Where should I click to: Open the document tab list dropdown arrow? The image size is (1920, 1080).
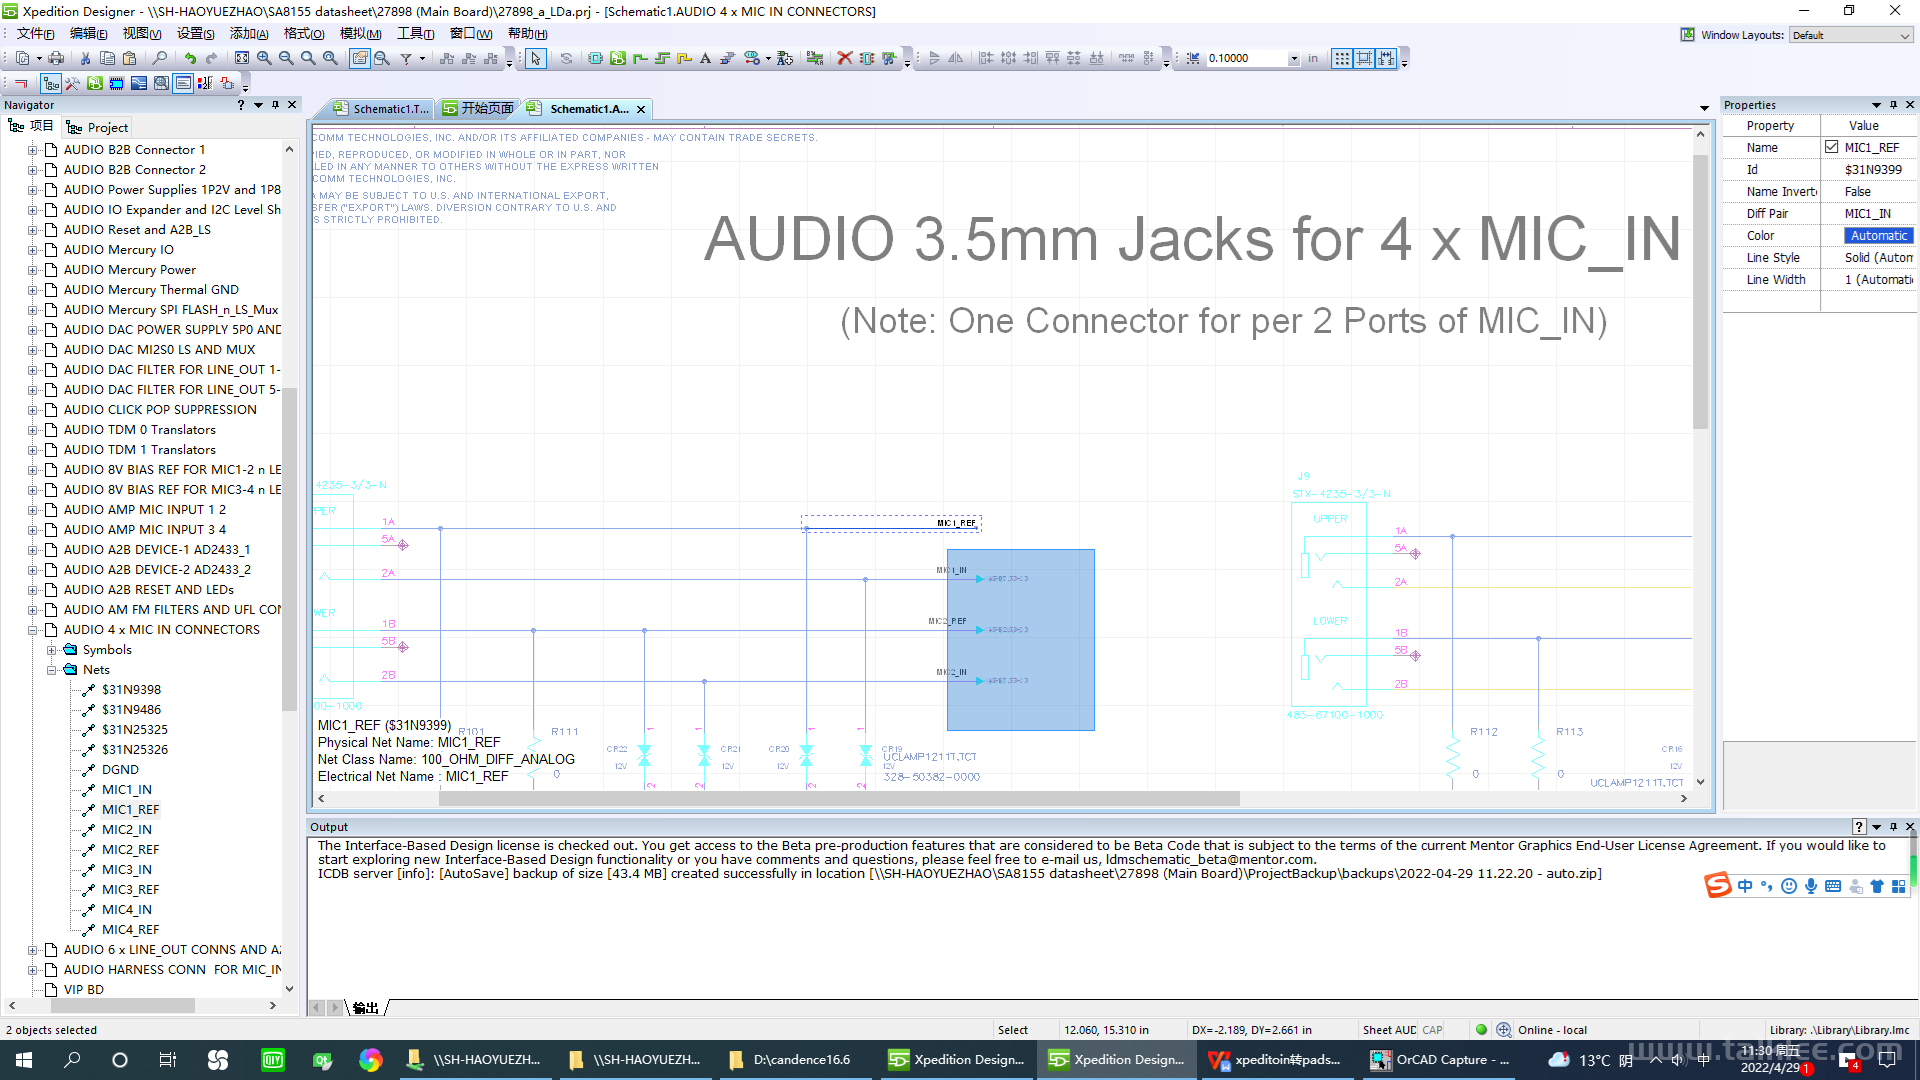1704,108
